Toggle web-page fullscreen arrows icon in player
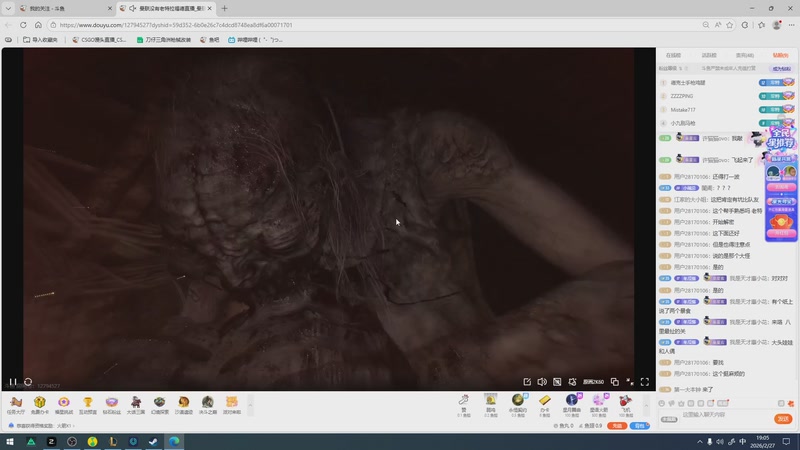Viewport: 800px width, 450px height. click(x=630, y=382)
